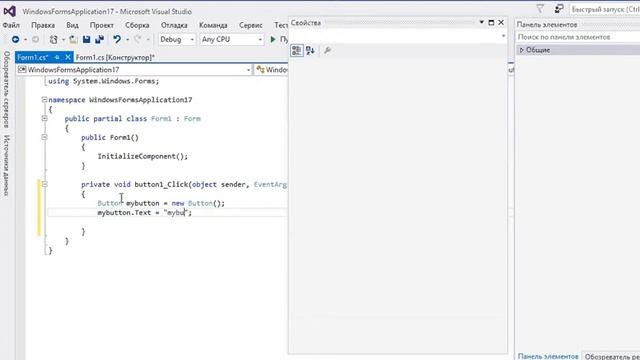
Task: Open the Правка menu
Action: (43, 25)
